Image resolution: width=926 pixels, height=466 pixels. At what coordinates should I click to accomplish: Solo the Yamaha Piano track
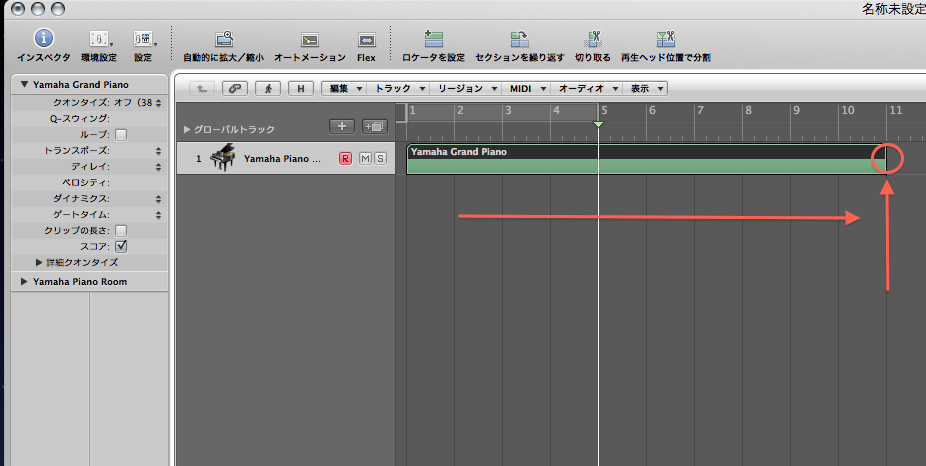point(380,158)
